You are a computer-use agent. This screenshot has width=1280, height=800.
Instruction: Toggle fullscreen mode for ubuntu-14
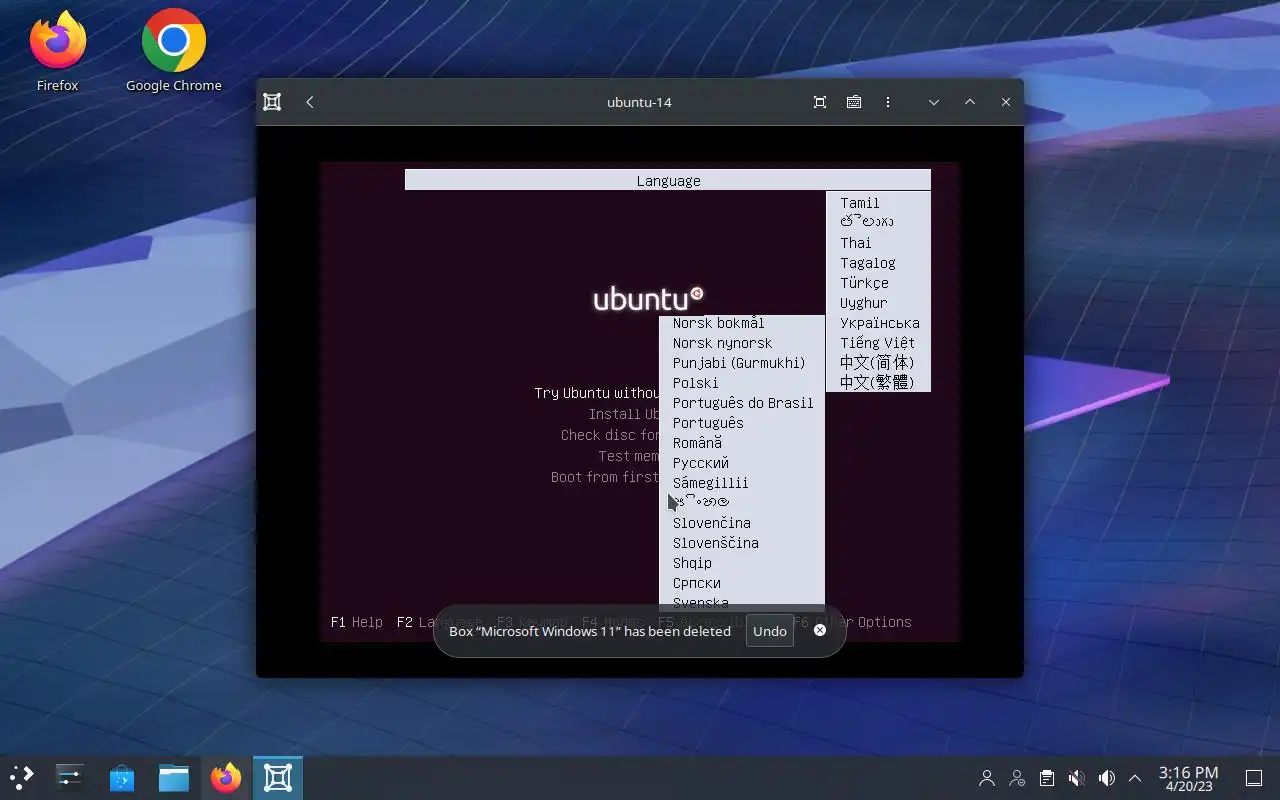click(x=820, y=102)
